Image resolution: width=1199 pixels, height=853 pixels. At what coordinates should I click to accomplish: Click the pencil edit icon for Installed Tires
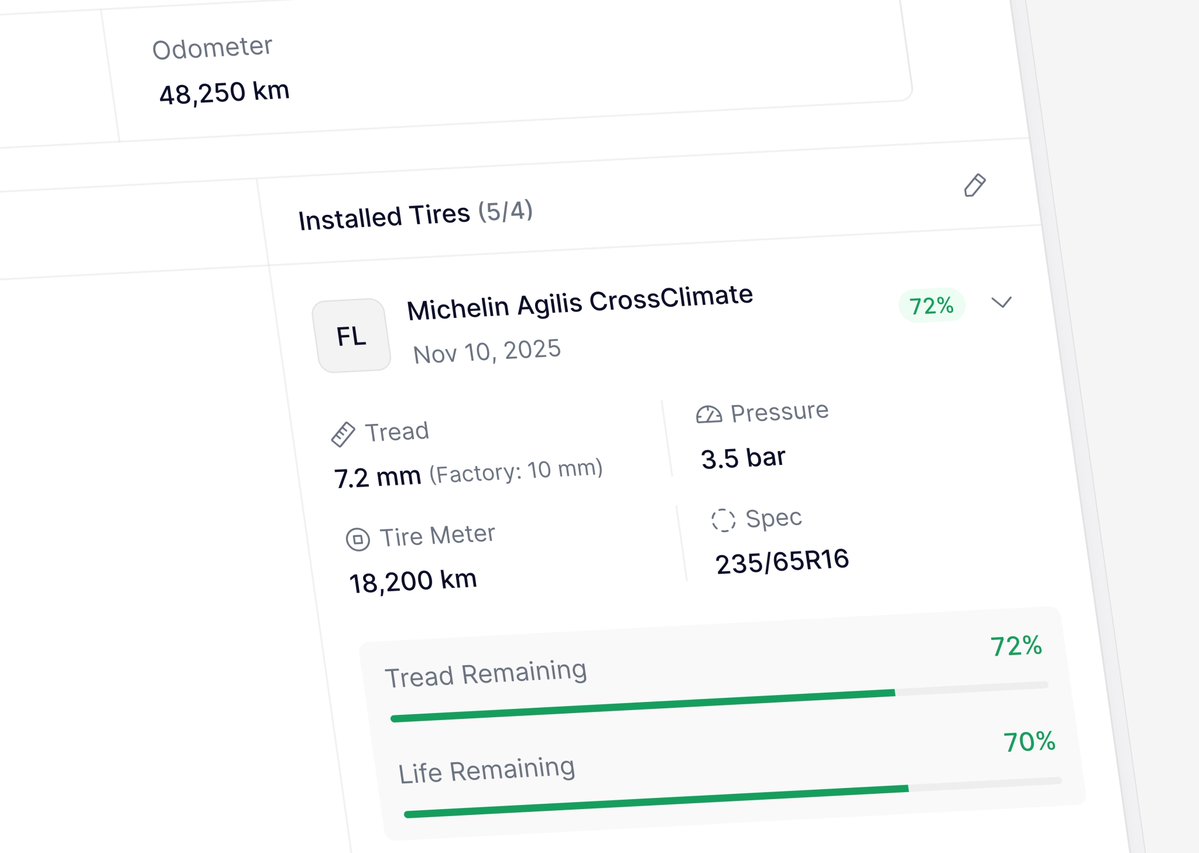[974, 186]
